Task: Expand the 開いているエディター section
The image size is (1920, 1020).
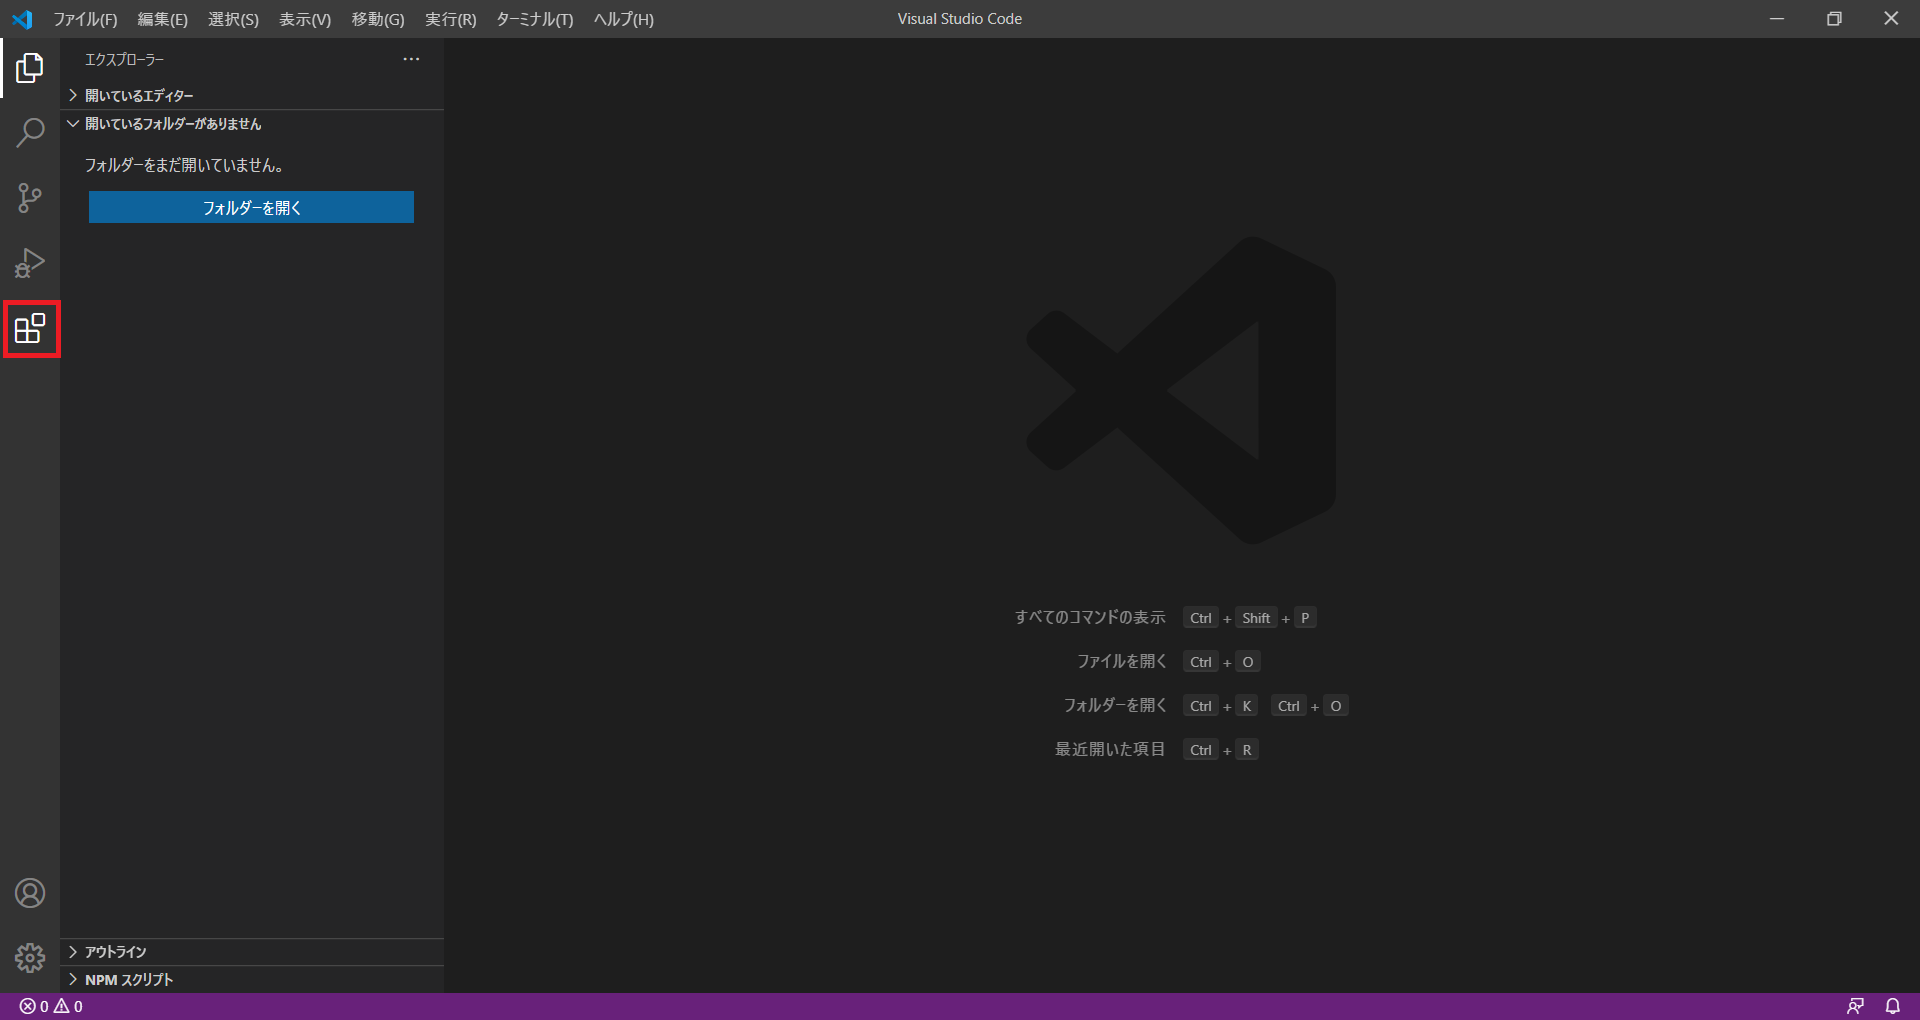Action: pyautogui.click(x=139, y=96)
